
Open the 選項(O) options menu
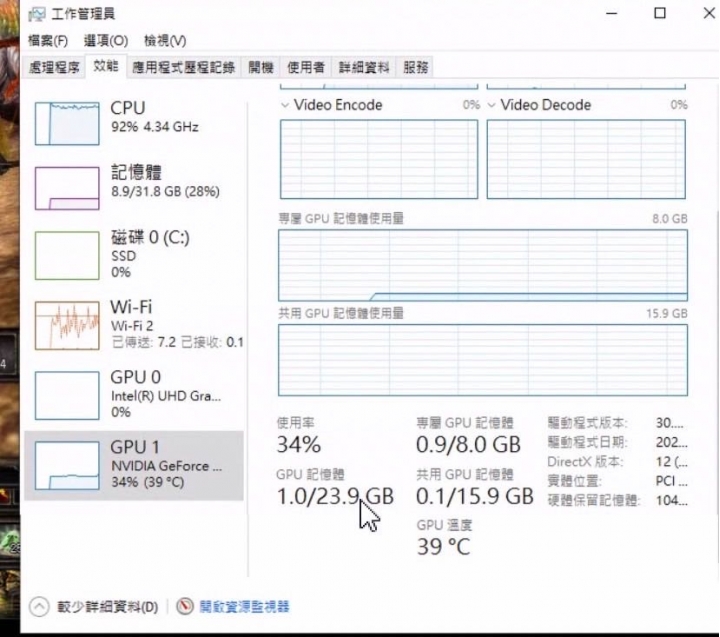[x=106, y=41]
